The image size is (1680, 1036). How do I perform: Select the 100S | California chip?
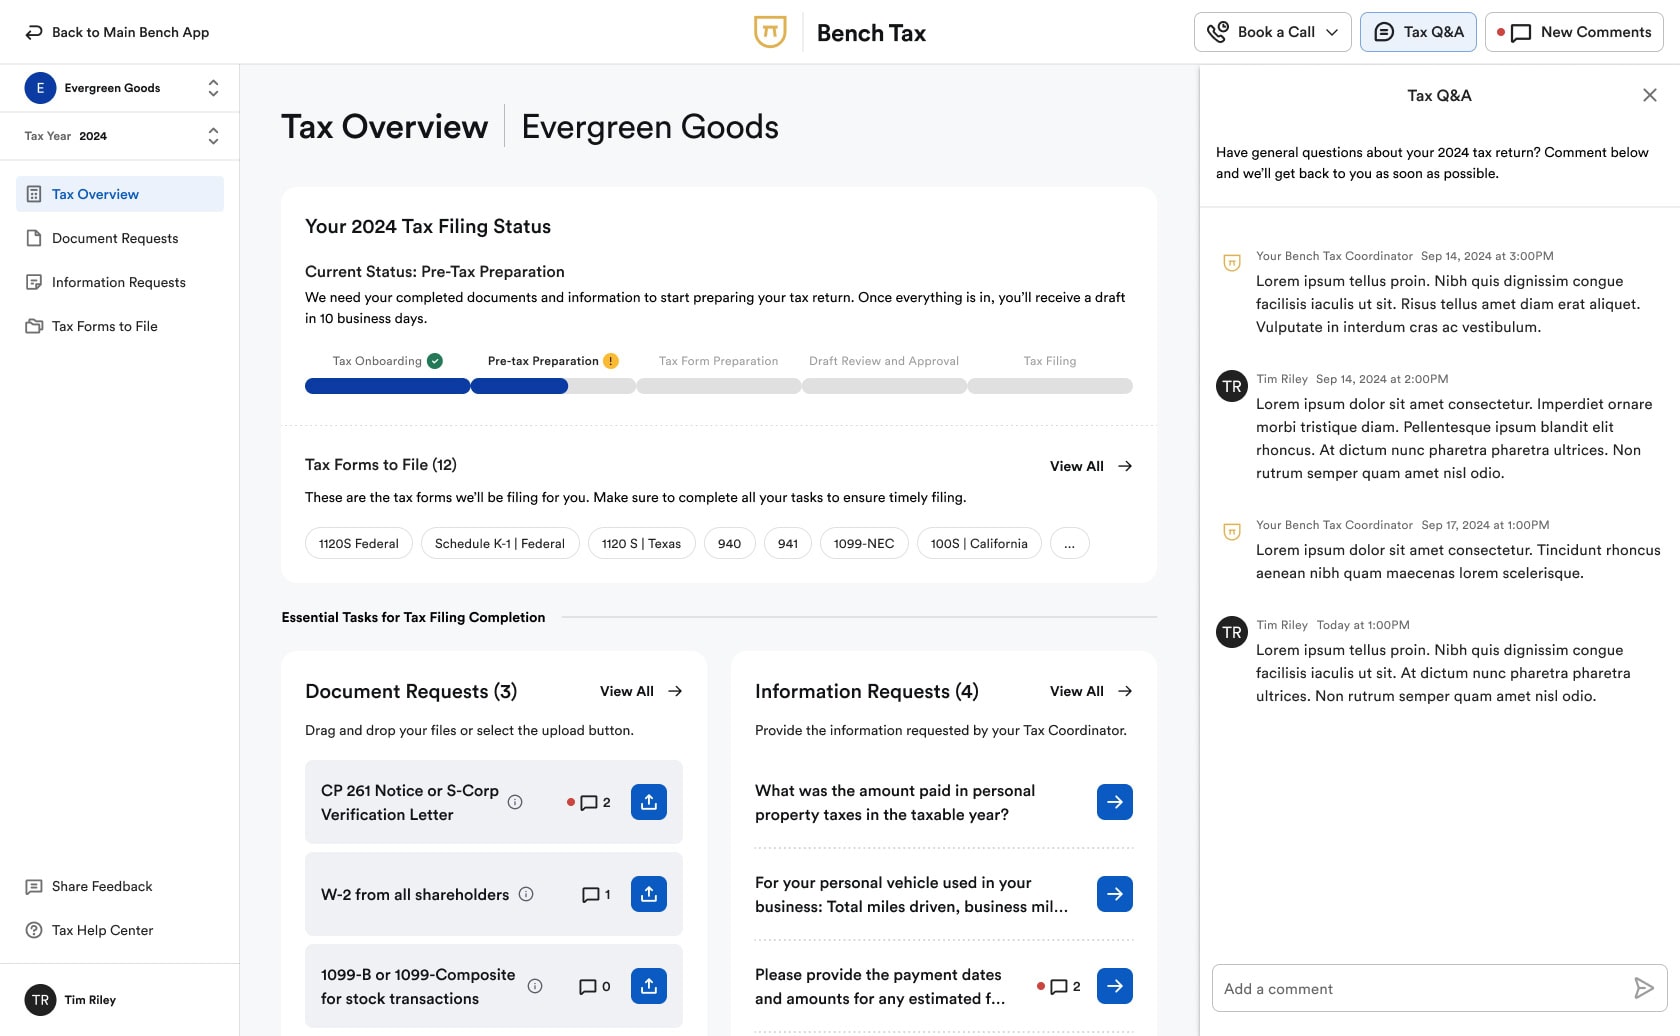point(979,543)
